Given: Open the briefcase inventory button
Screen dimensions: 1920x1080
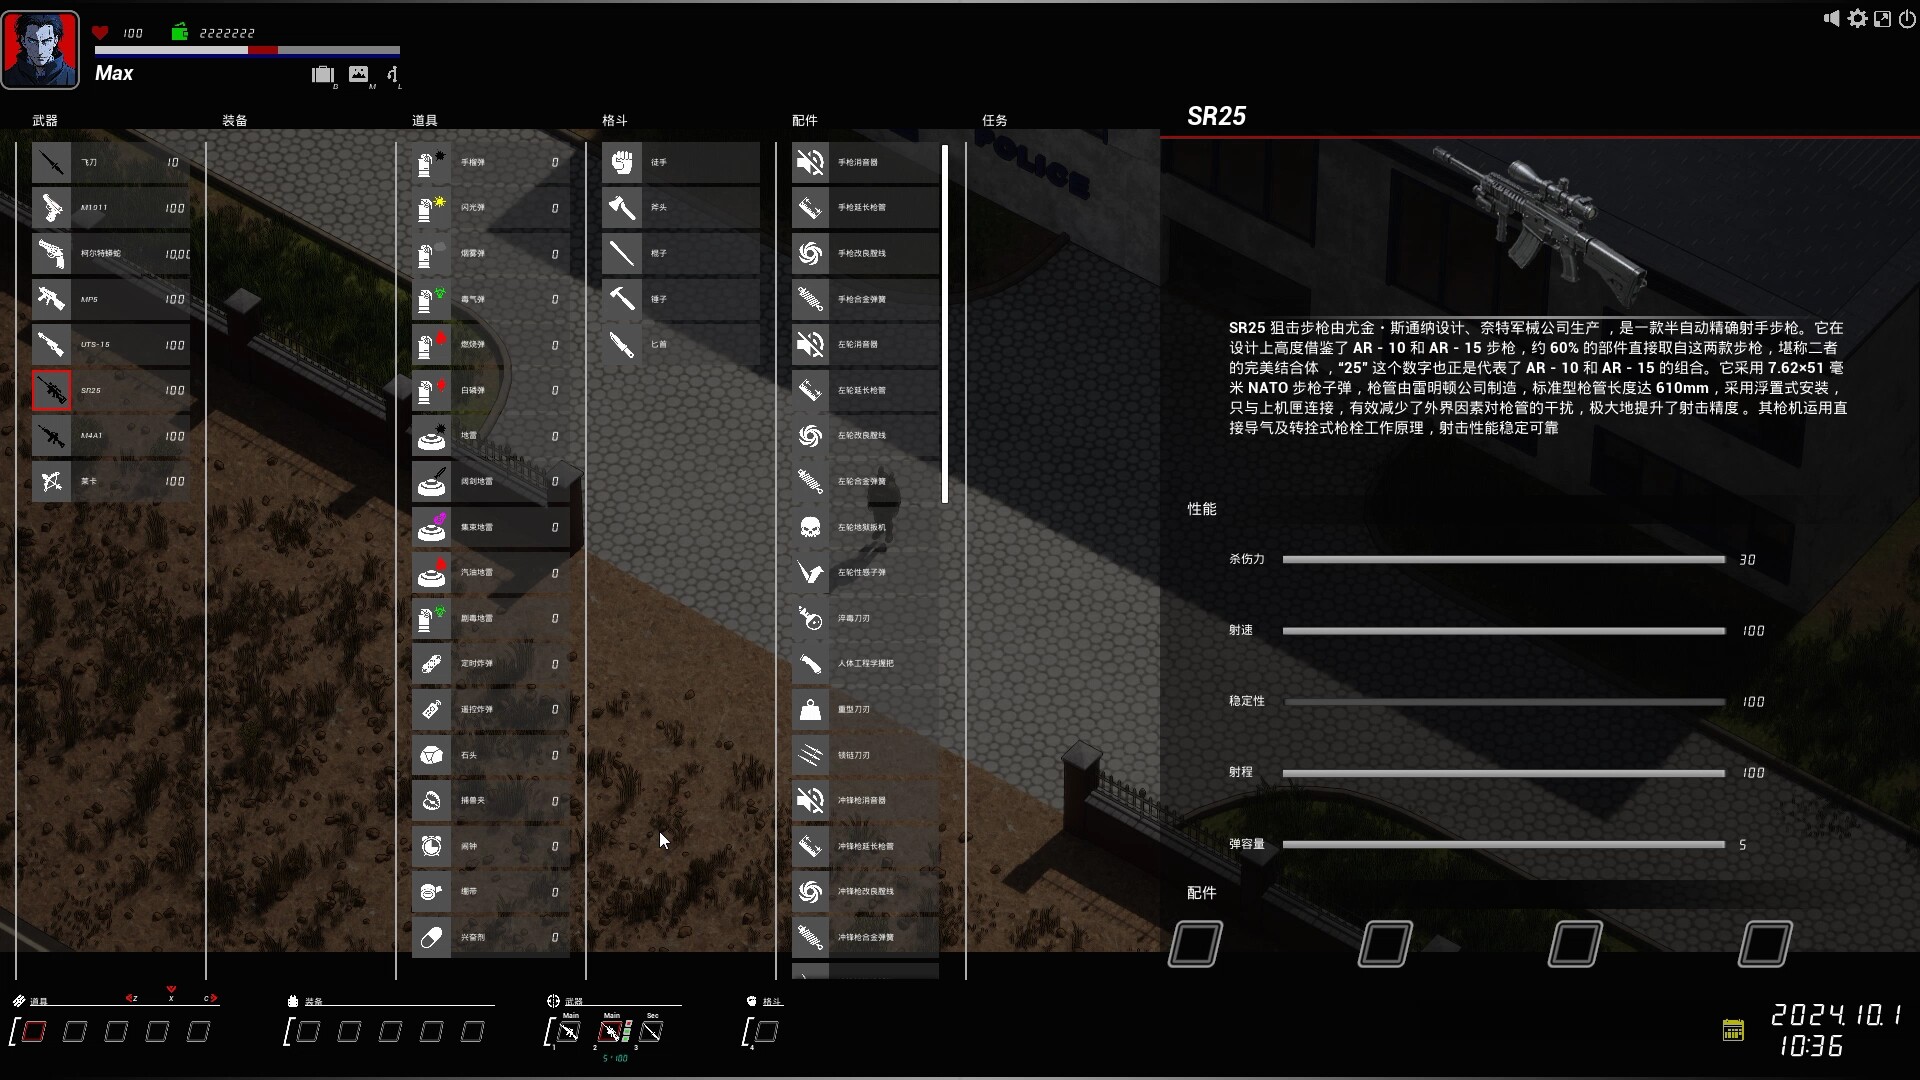Looking at the screenshot, I should (x=322, y=74).
